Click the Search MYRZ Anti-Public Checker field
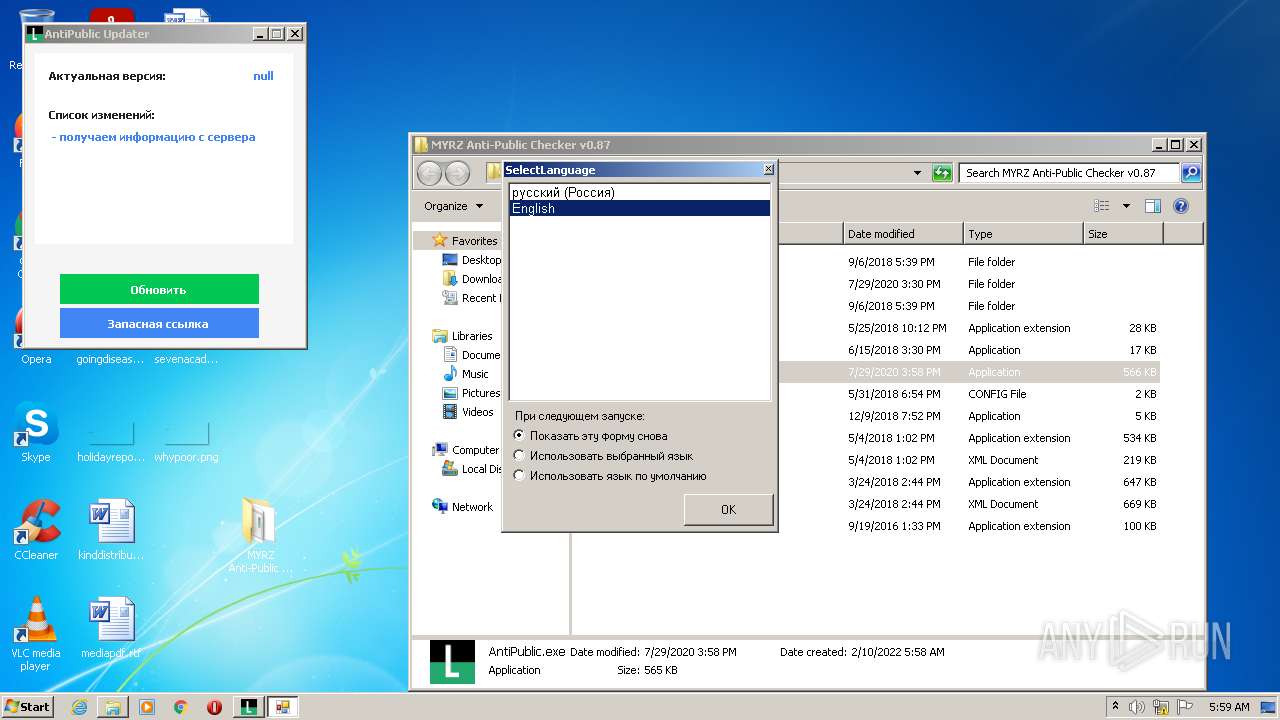 point(1069,173)
